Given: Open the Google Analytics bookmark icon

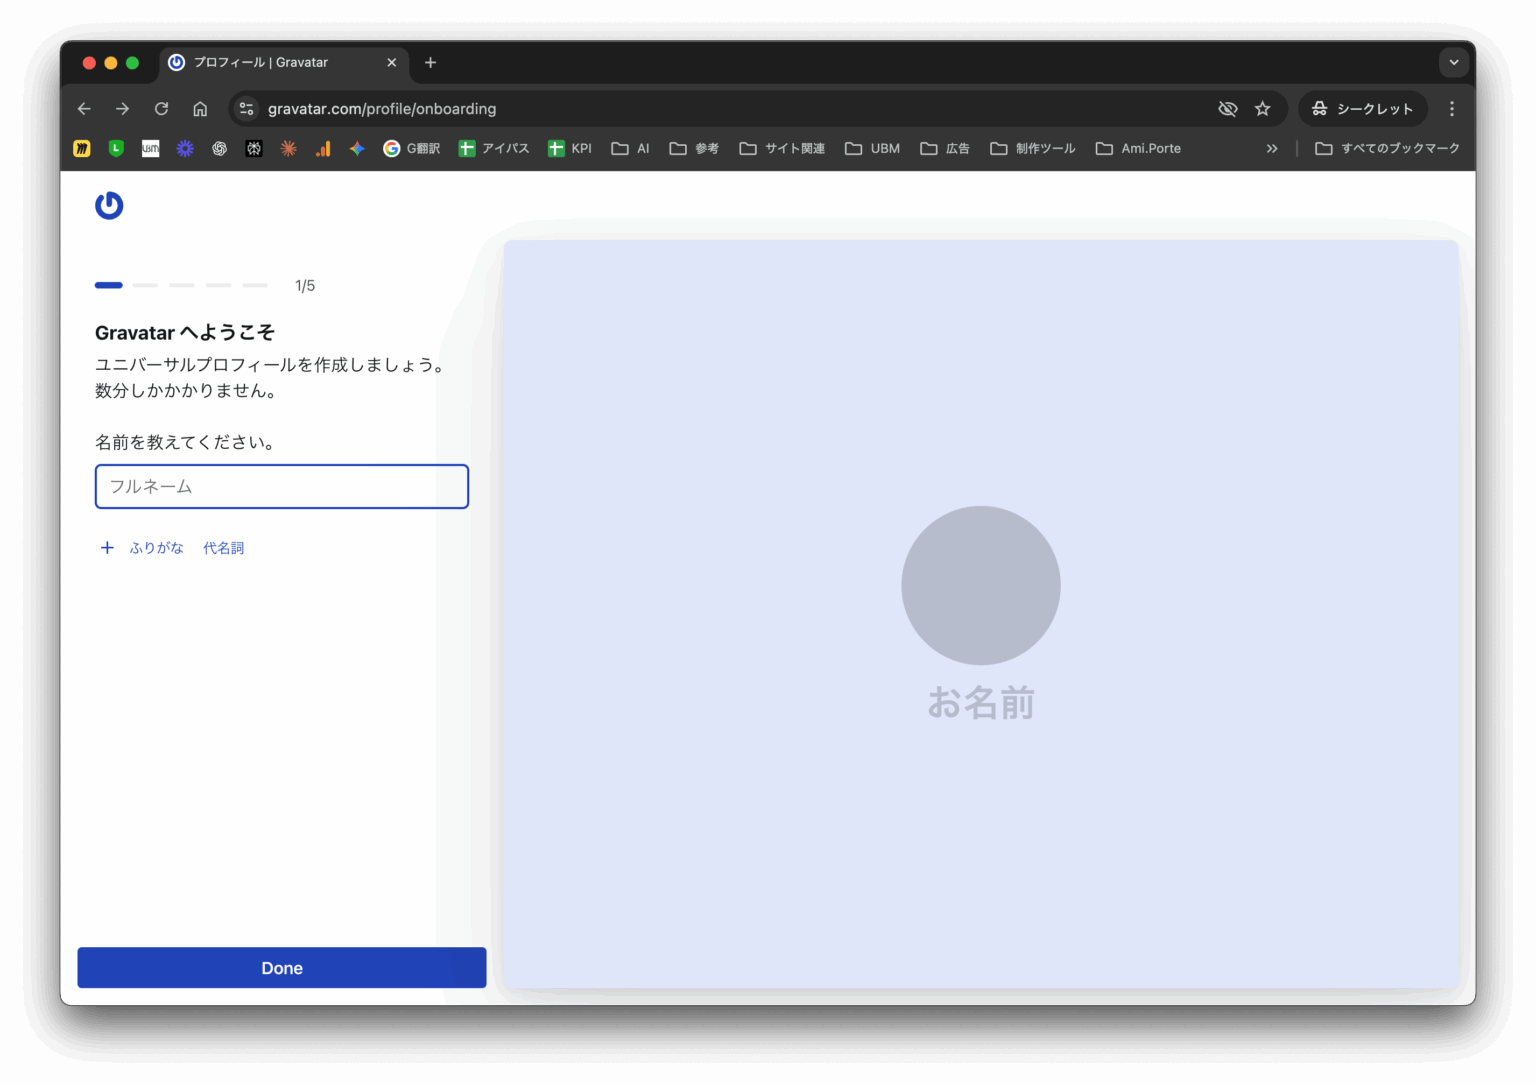Looking at the screenshot, I should [323, 148].
